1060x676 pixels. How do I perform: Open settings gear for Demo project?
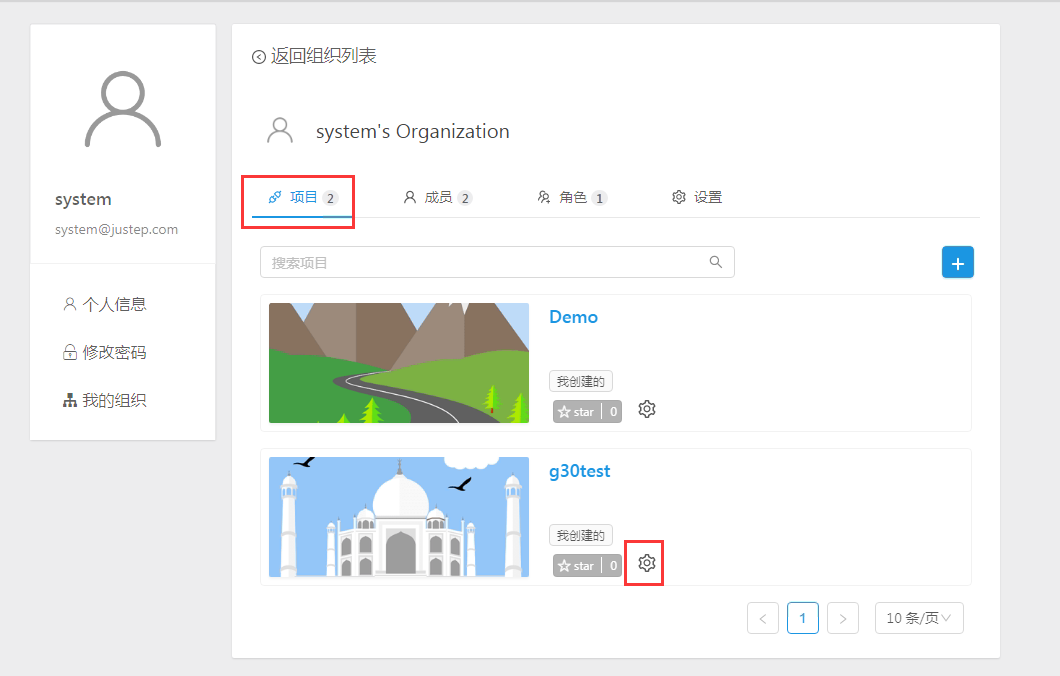647,409
